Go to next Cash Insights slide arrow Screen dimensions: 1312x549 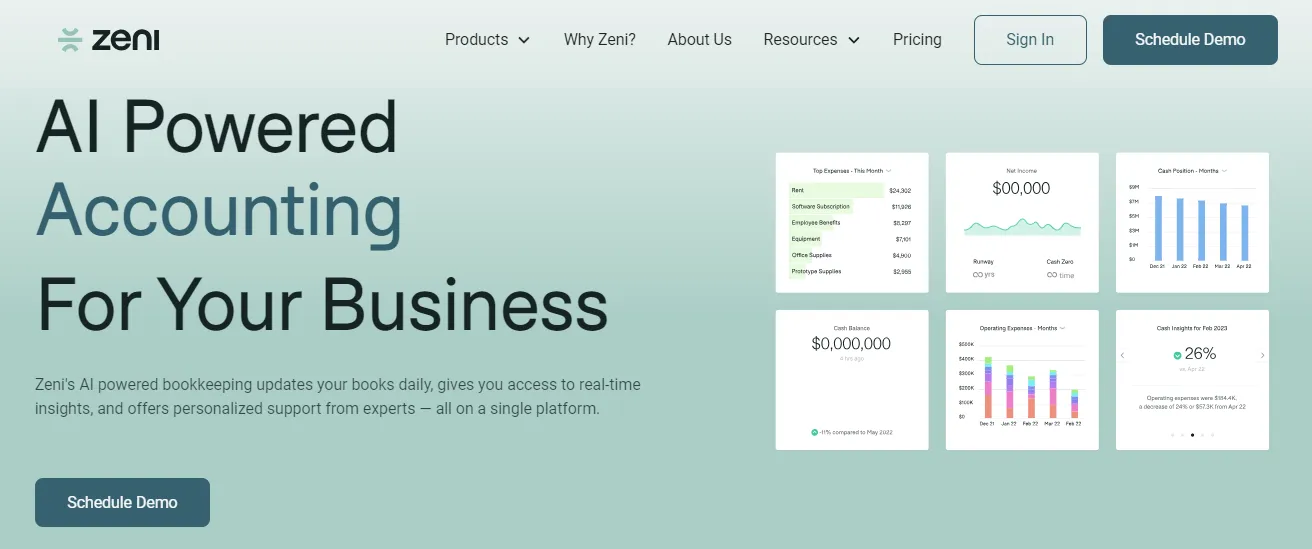coord(1262,355)
